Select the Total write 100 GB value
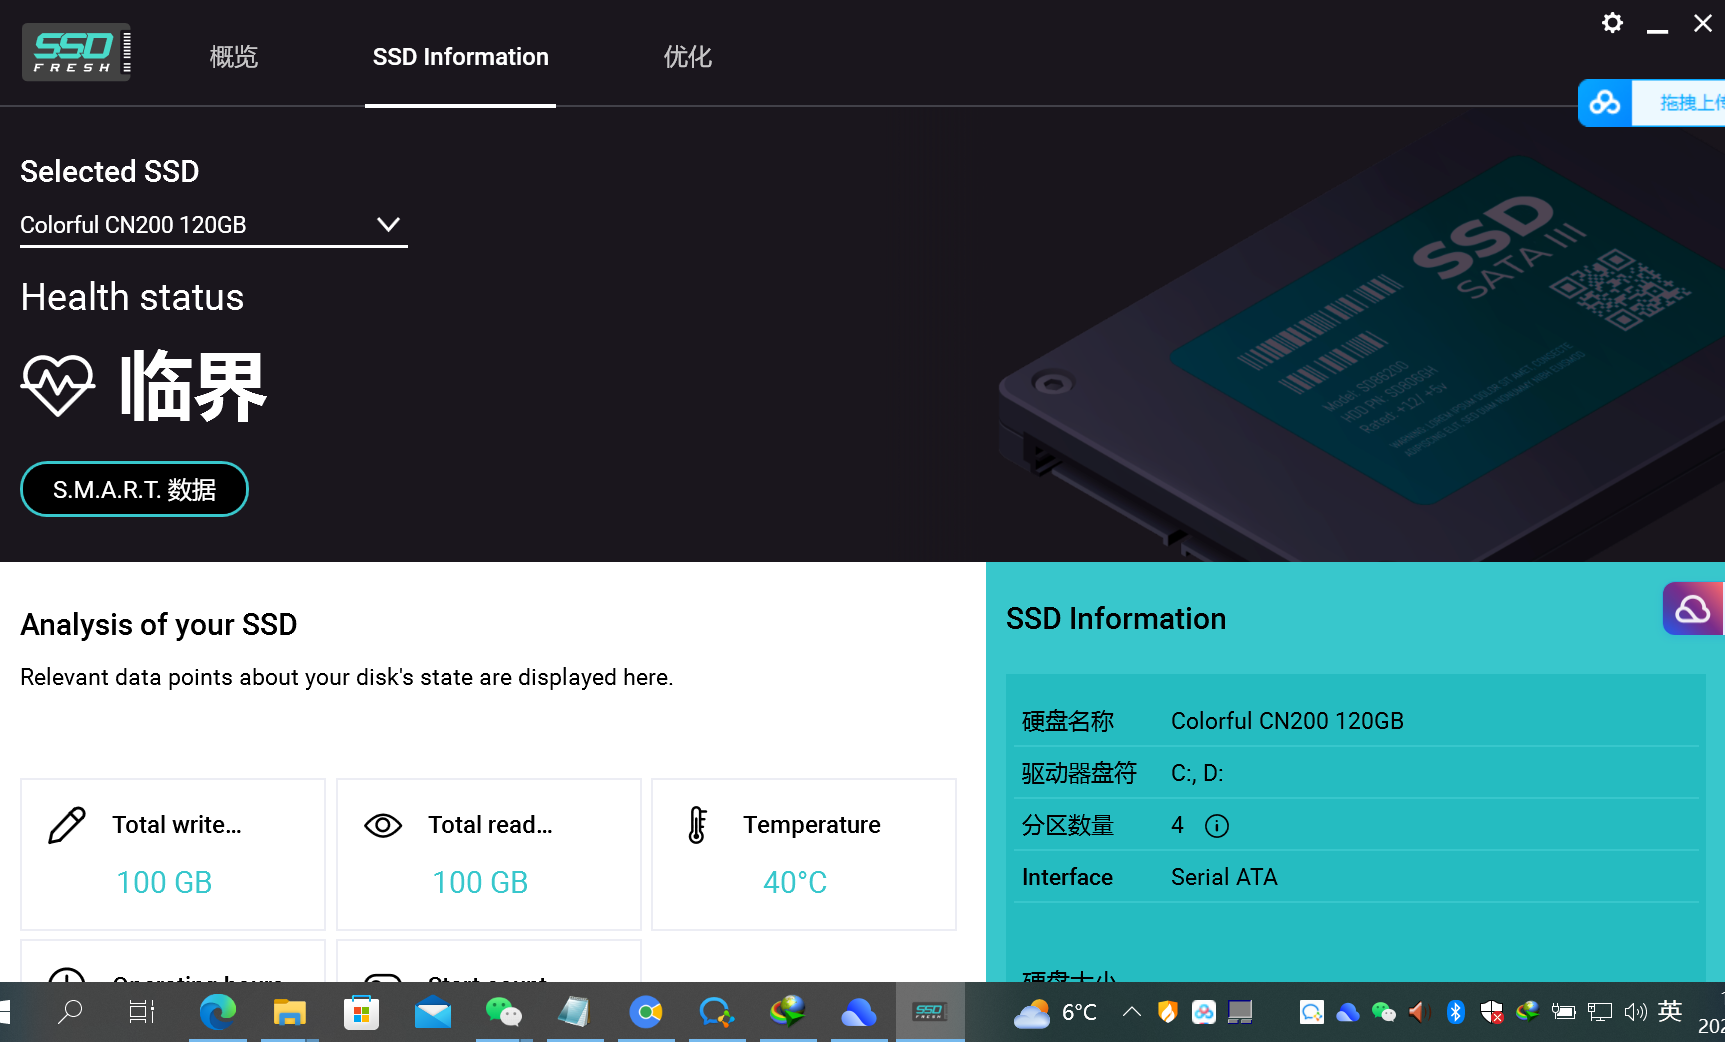The width and height of the screenshot is (1725, 1042). 164,882
